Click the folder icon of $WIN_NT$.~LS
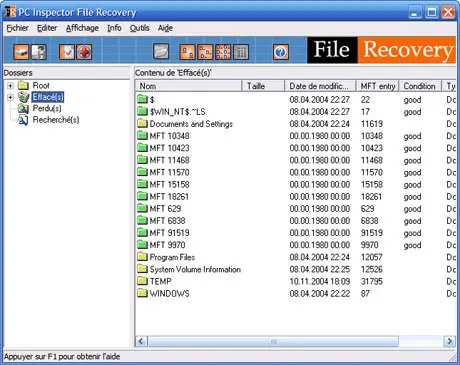460x365 pixels. coord(142,111)
